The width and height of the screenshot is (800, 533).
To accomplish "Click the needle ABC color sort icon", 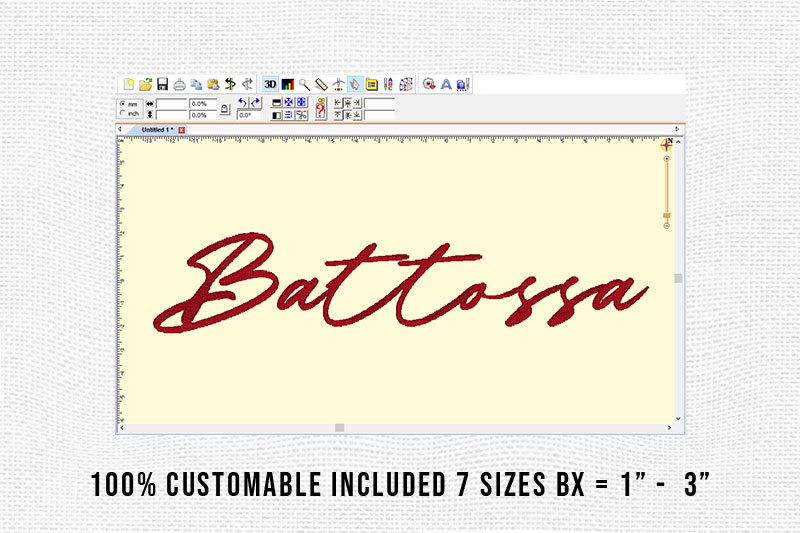I will coord(388,84).
